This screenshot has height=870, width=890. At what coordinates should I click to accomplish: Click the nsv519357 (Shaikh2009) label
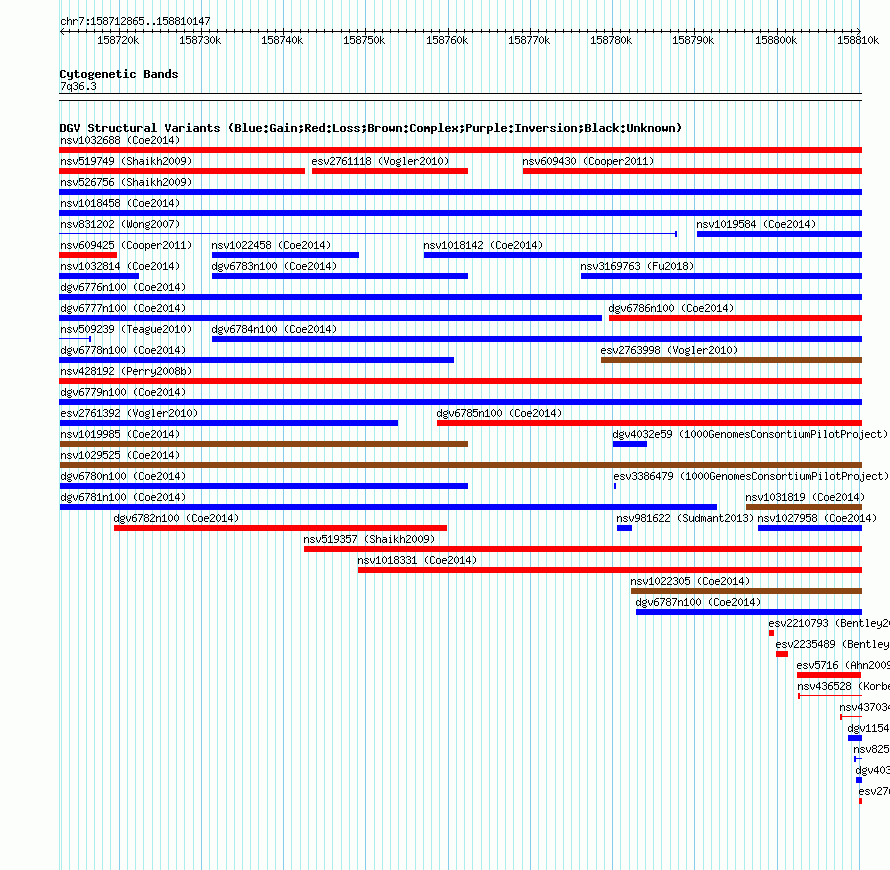pyautogui.click(x=369, y=539)
